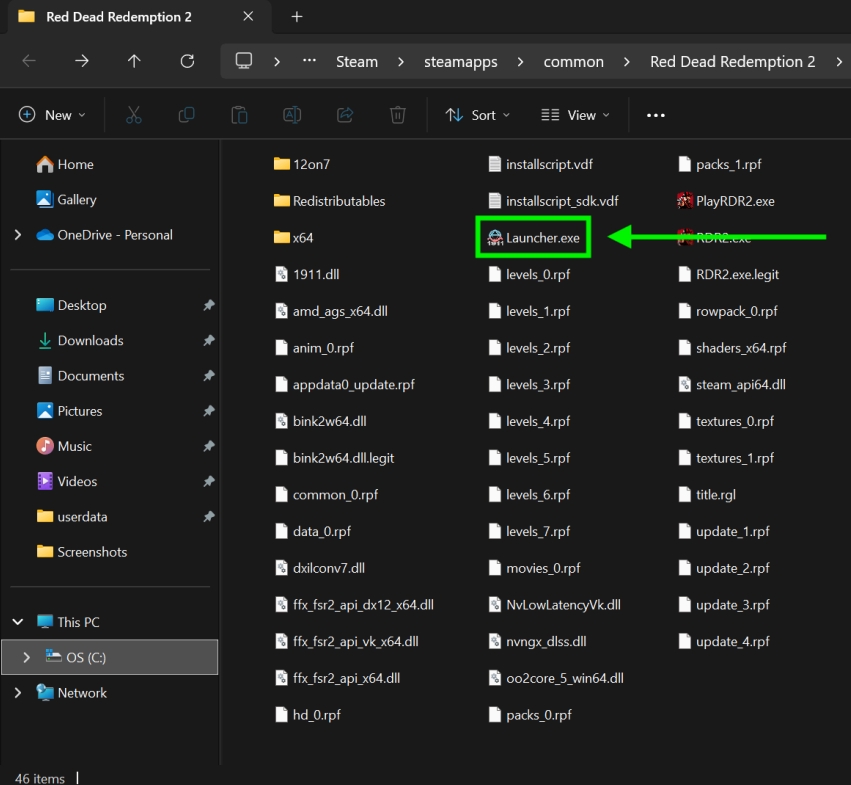This screenshot has width=851, height=785.
Task: Collapse the This PC tree node
Action: pyautogui.click(x=18, y=622)
